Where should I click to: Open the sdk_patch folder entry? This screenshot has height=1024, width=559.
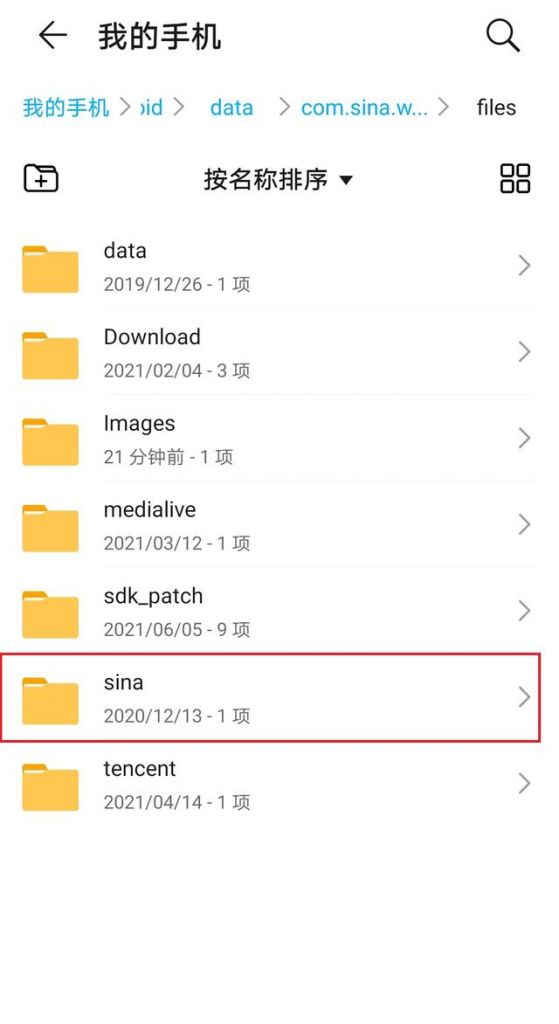[270, 611]
